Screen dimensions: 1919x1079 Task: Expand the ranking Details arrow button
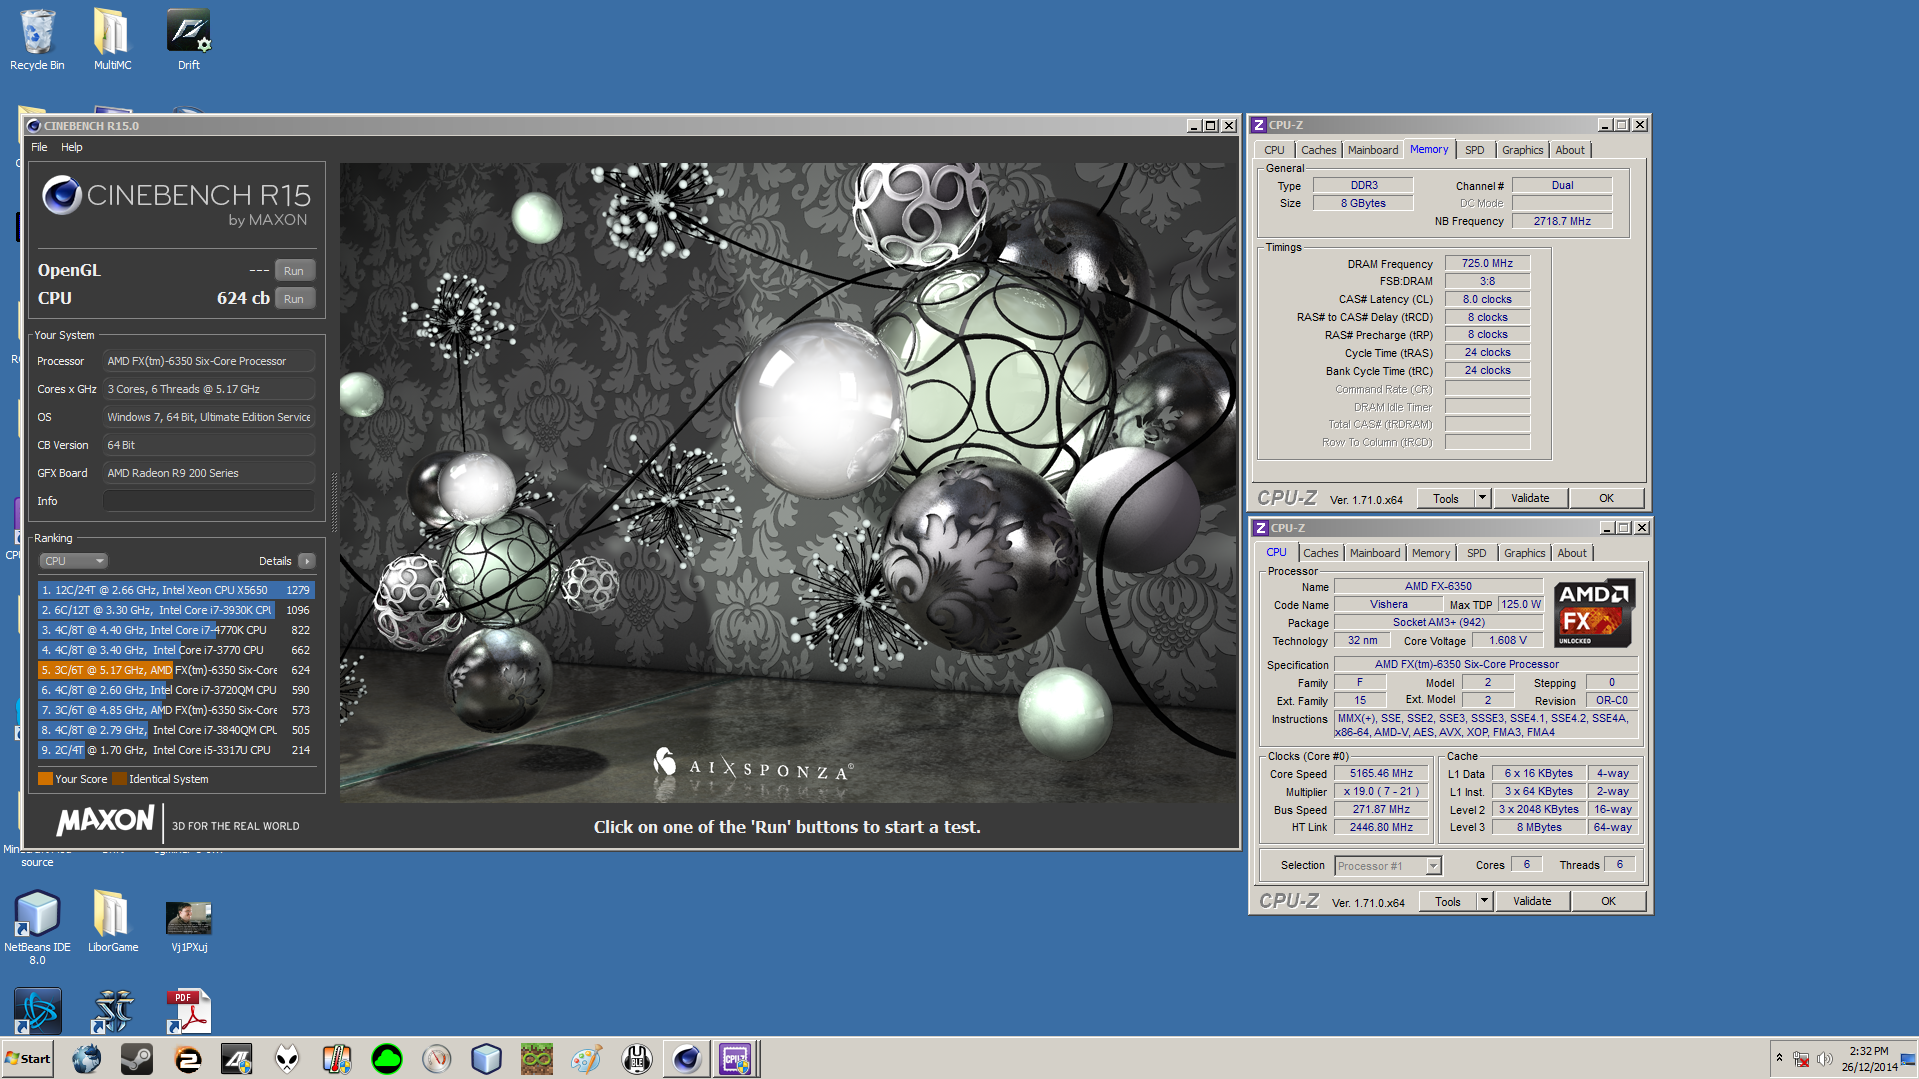(x=307, y=561)
